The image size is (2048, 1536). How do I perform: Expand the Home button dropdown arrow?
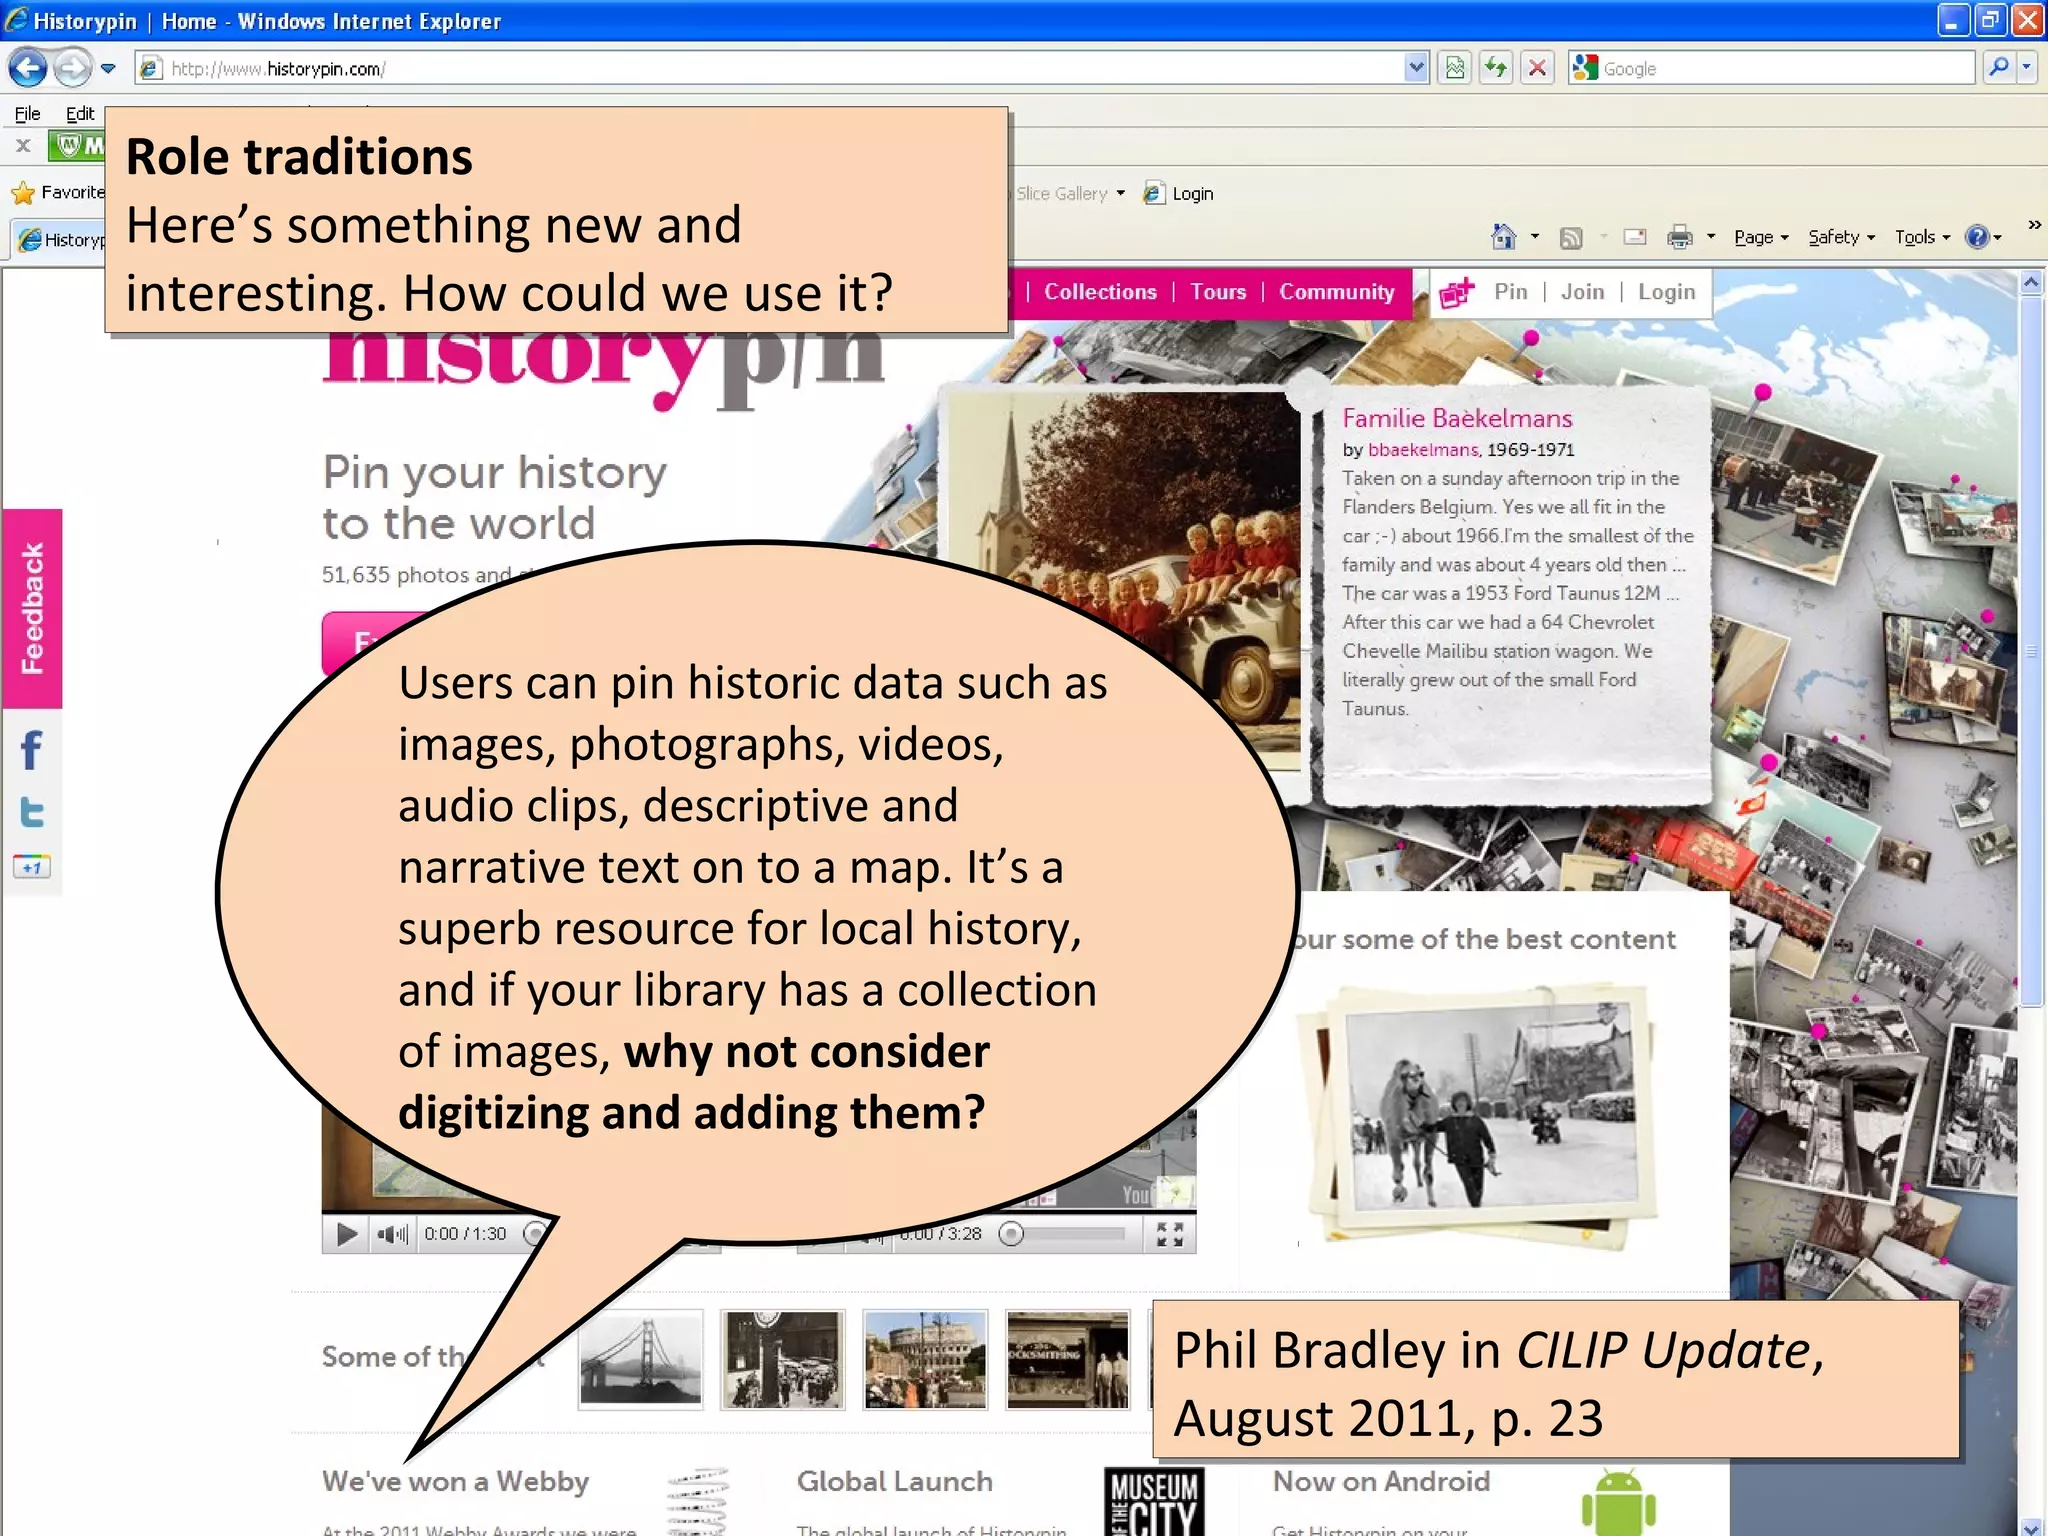coord(1535,237)
